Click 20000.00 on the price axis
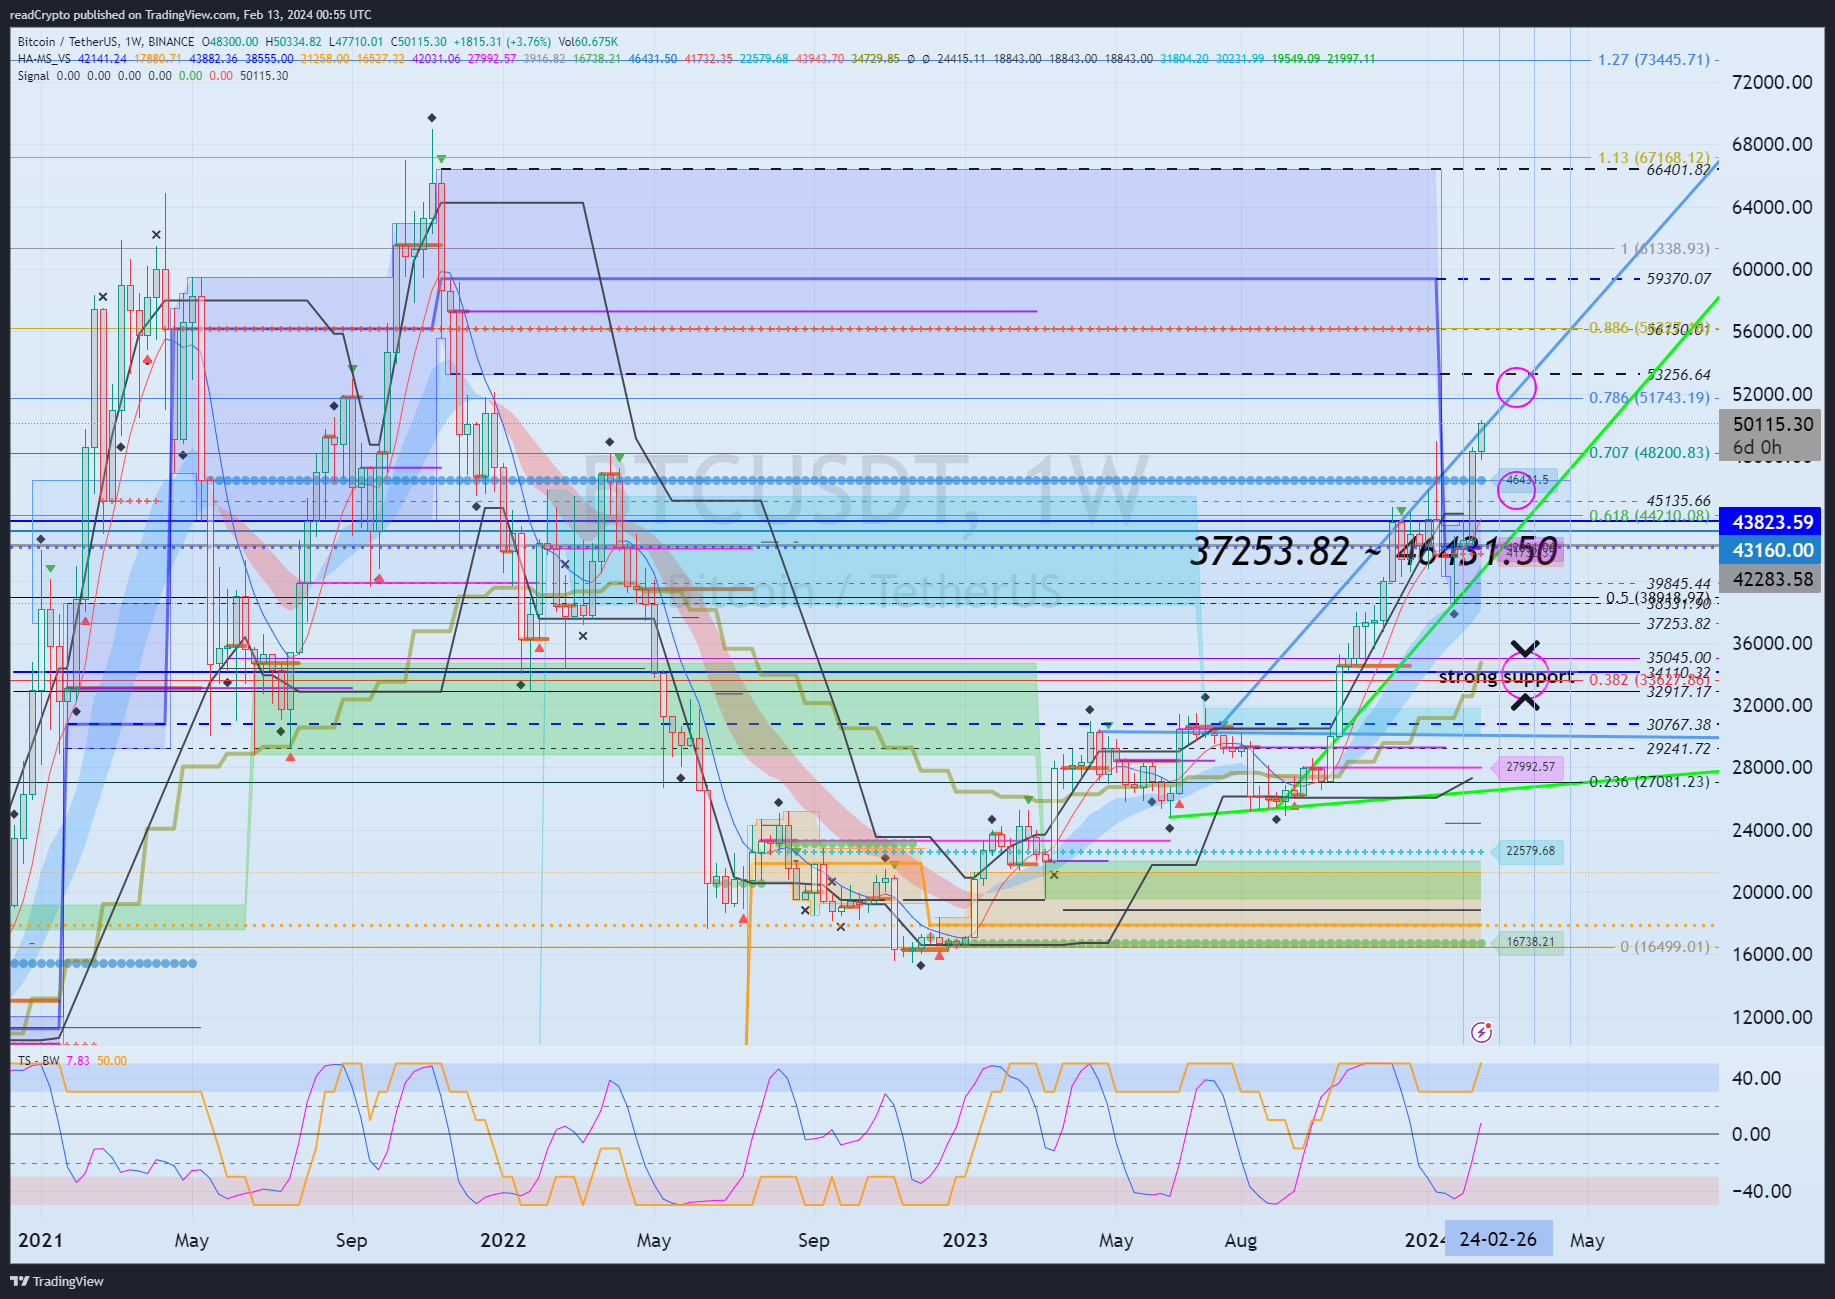 pos(1772,892)
